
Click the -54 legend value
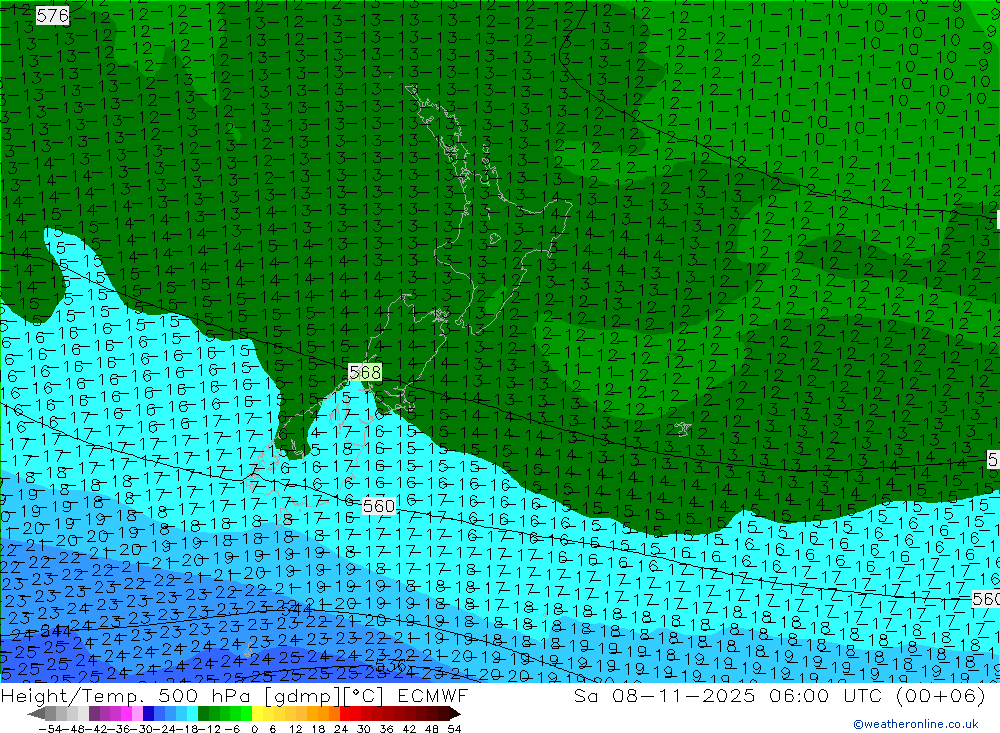tap(50, 729)
